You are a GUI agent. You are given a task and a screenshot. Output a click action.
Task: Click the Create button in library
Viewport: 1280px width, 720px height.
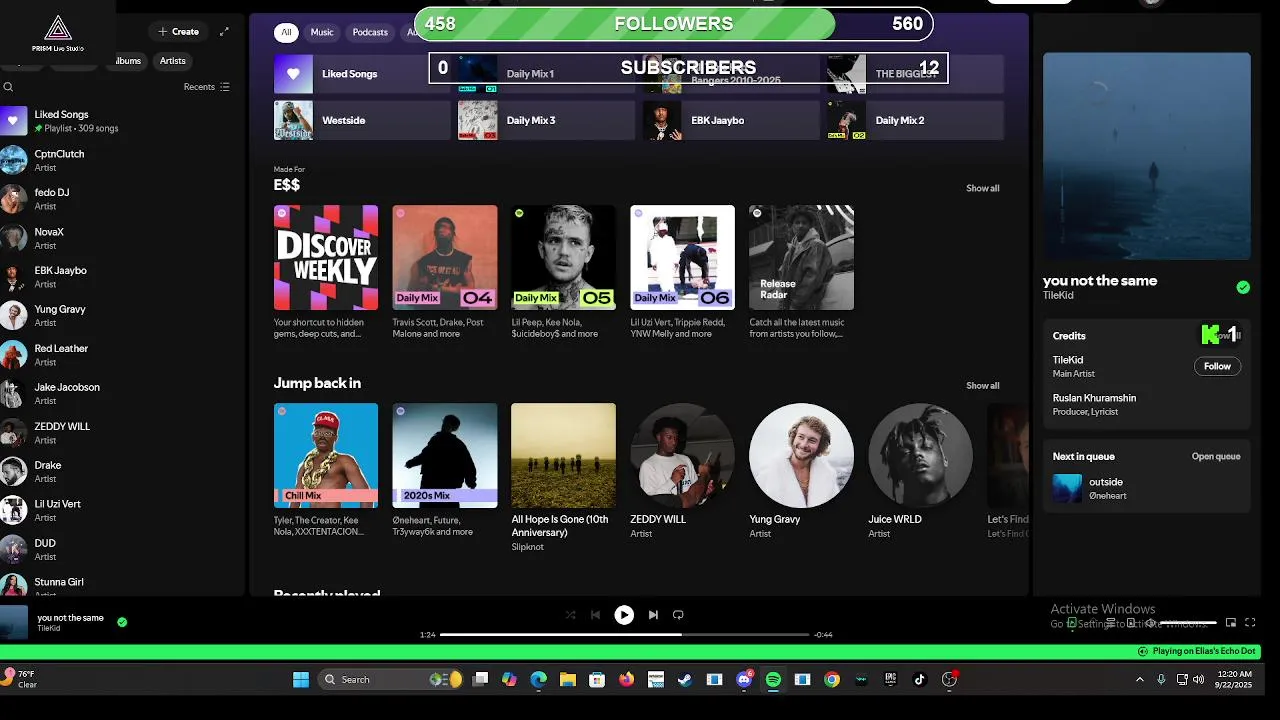(x=178, y=32)
